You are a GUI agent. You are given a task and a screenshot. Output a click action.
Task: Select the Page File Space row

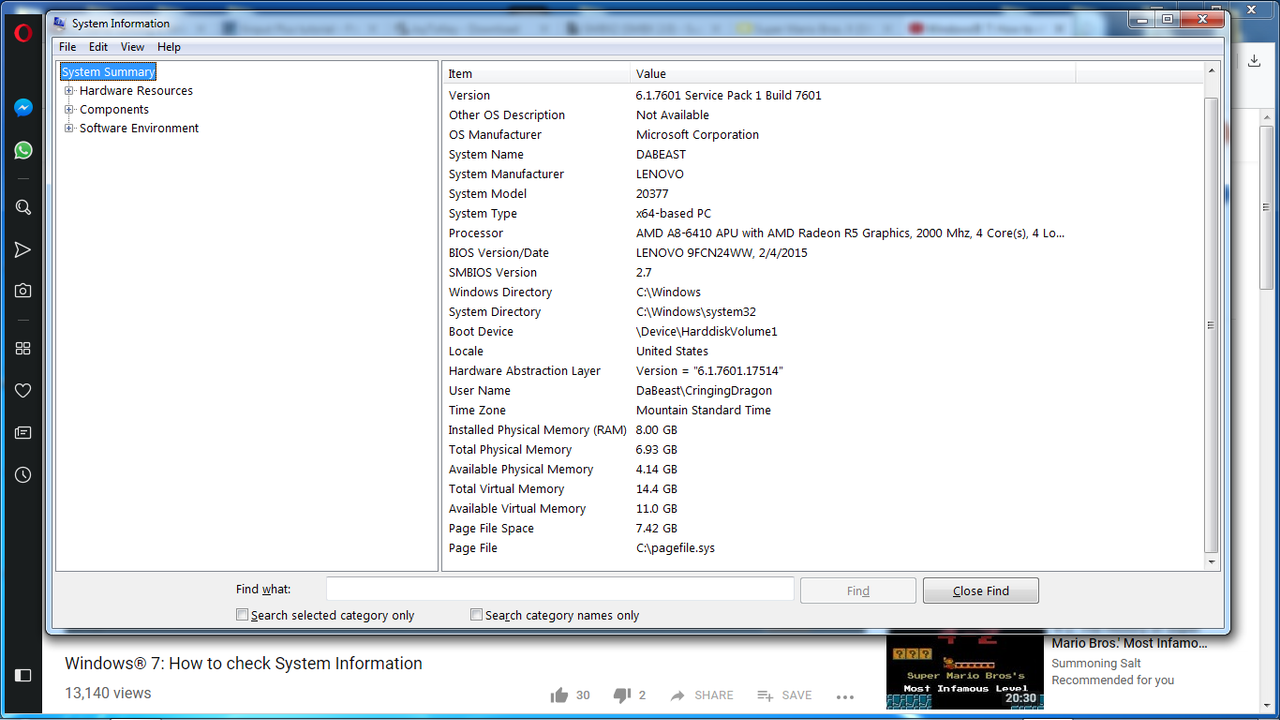click(x=823, y=528)
